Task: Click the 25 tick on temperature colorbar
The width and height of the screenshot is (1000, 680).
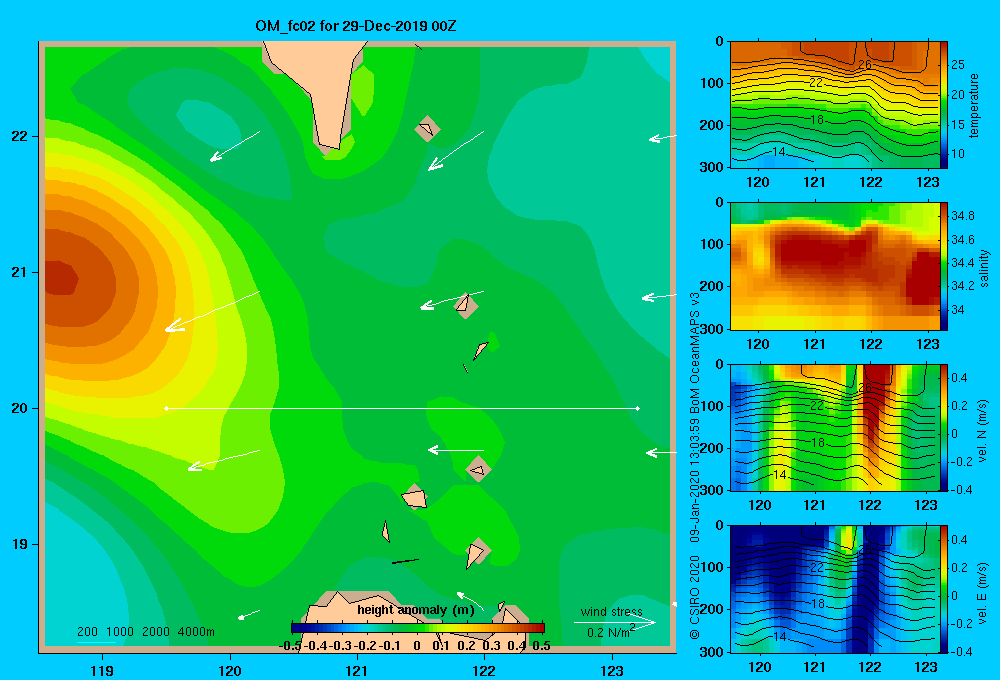Action: click(958, 65)
